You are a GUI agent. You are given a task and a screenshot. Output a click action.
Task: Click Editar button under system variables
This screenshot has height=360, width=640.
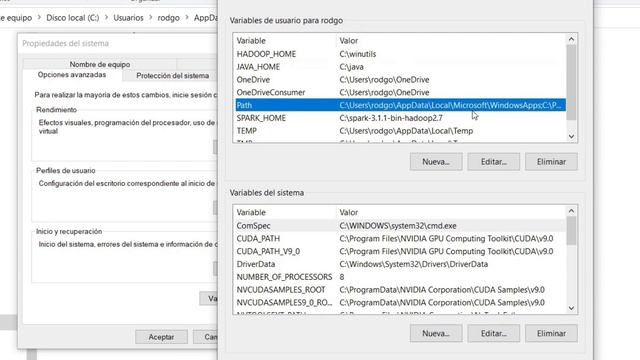493,333
